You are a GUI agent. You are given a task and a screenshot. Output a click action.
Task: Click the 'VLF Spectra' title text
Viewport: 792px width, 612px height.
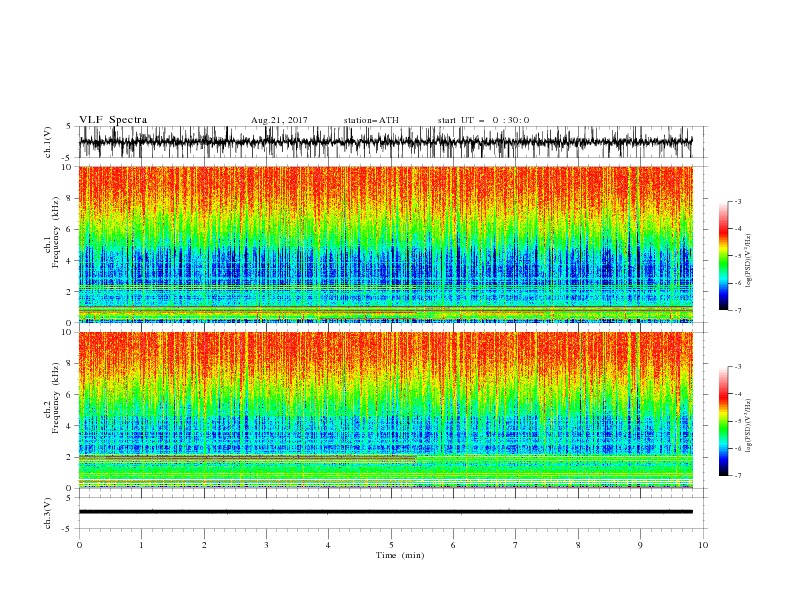click(x=113, y=120)
